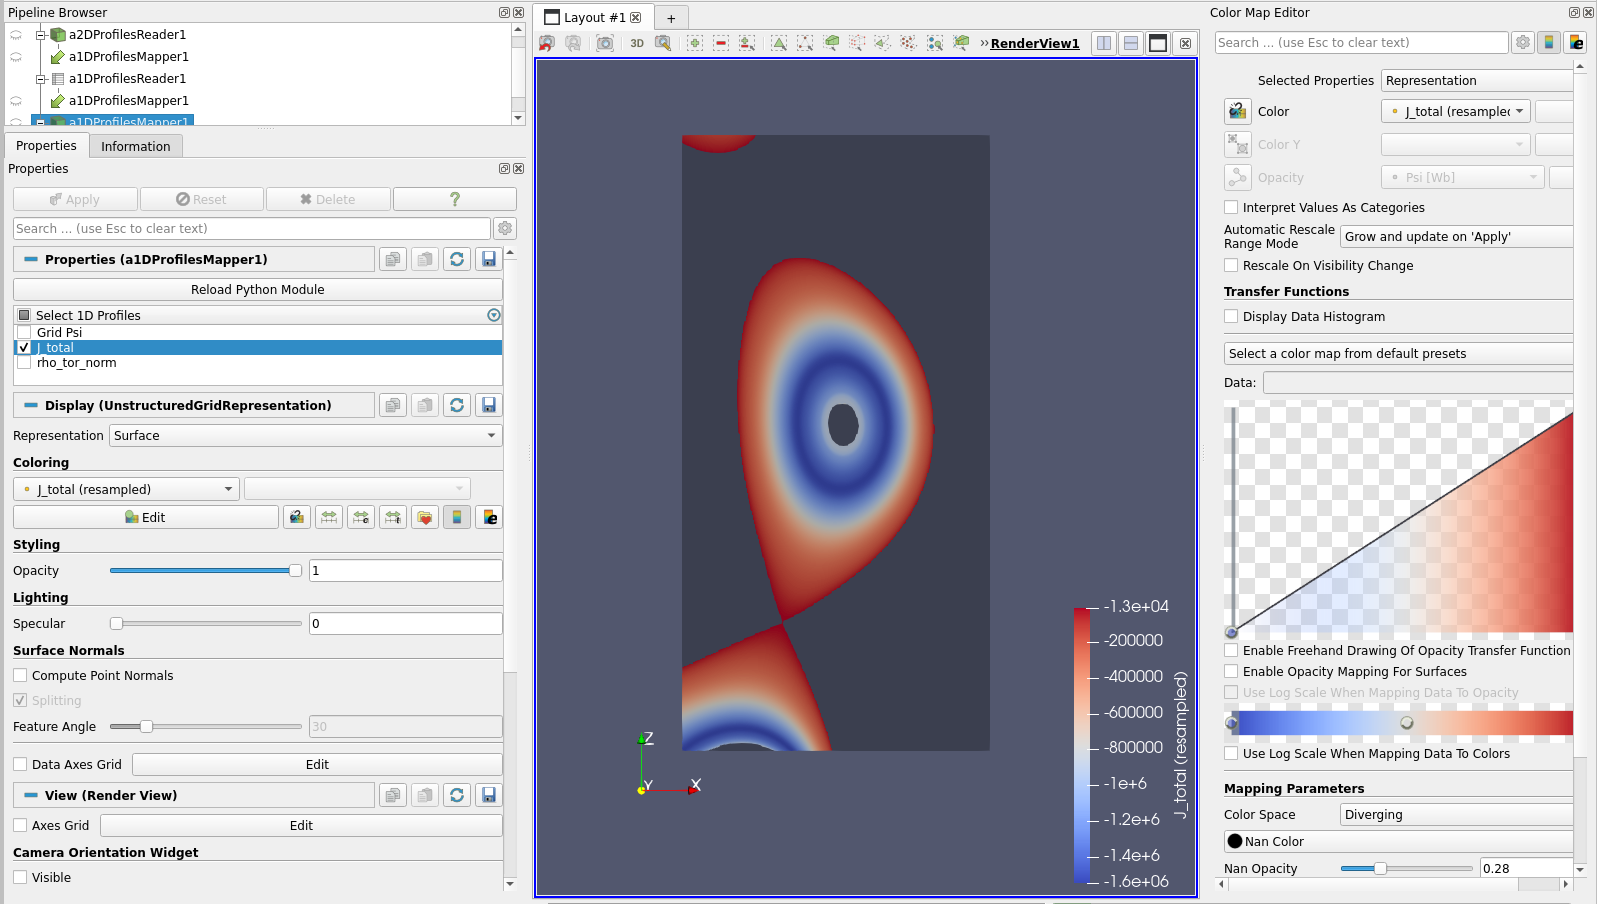Enable Compute Point Normals

[20, 675]
